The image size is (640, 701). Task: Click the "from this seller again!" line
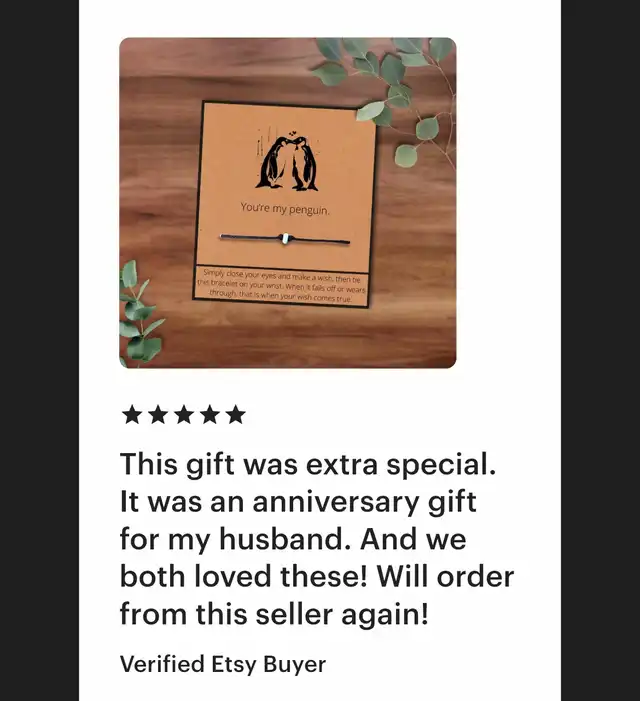274,614
